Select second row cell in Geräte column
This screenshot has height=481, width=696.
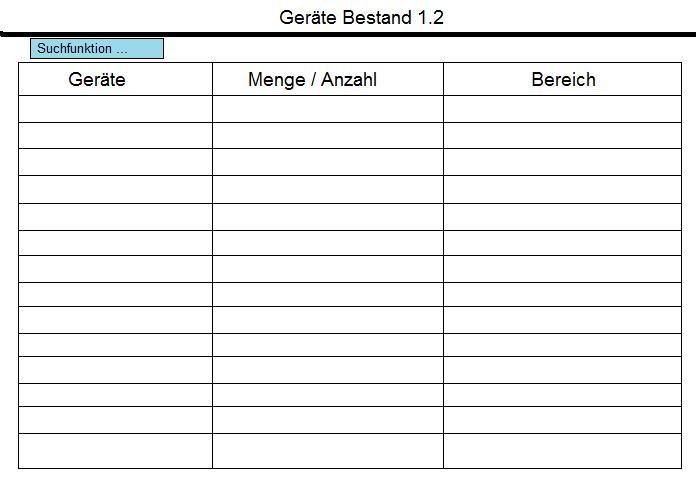tap(115, 135)
